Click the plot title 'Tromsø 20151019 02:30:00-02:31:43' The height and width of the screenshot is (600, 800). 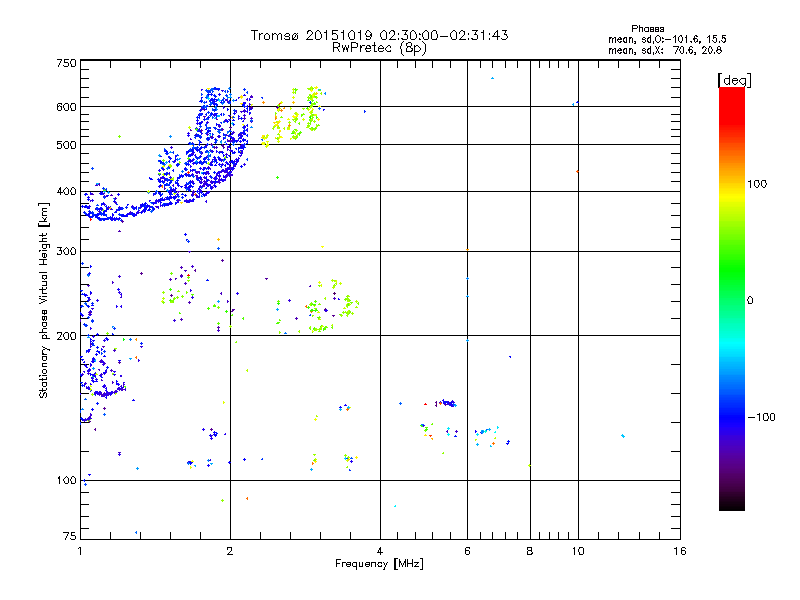pyautogui.click(x=379, y=35)
